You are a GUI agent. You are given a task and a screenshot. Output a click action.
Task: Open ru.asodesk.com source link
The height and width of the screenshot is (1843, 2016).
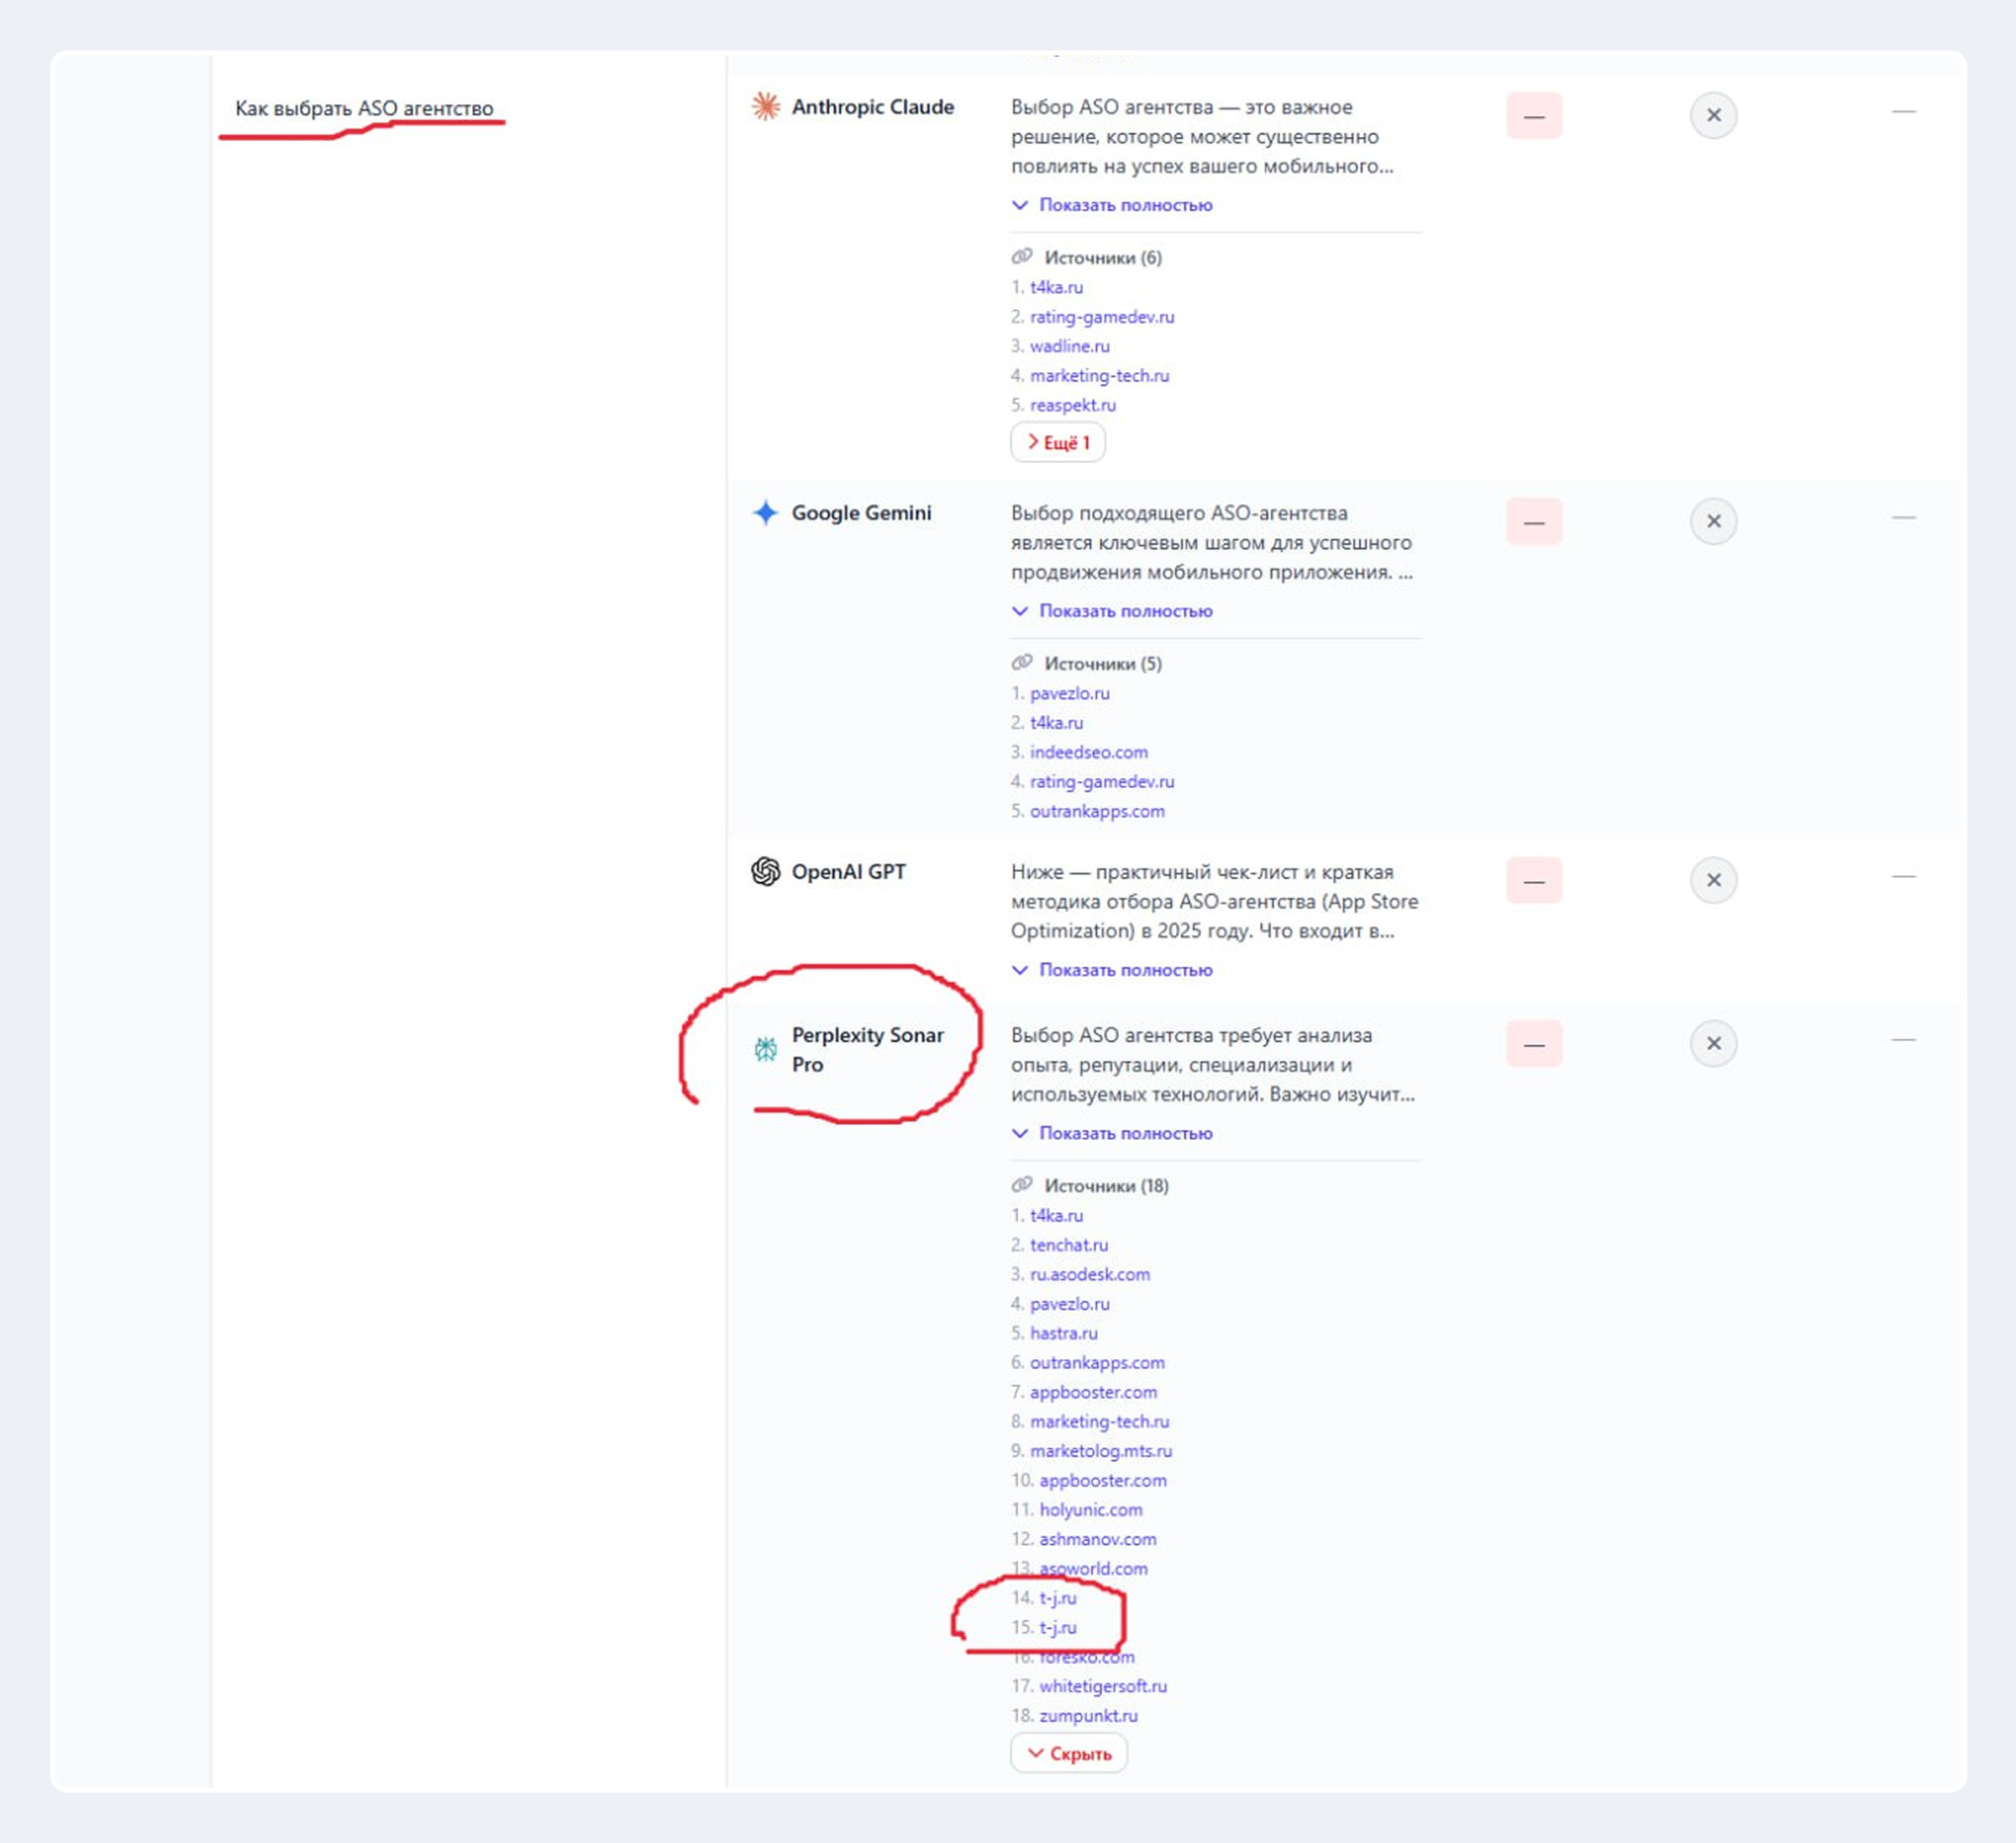tap(1089, 1275)
